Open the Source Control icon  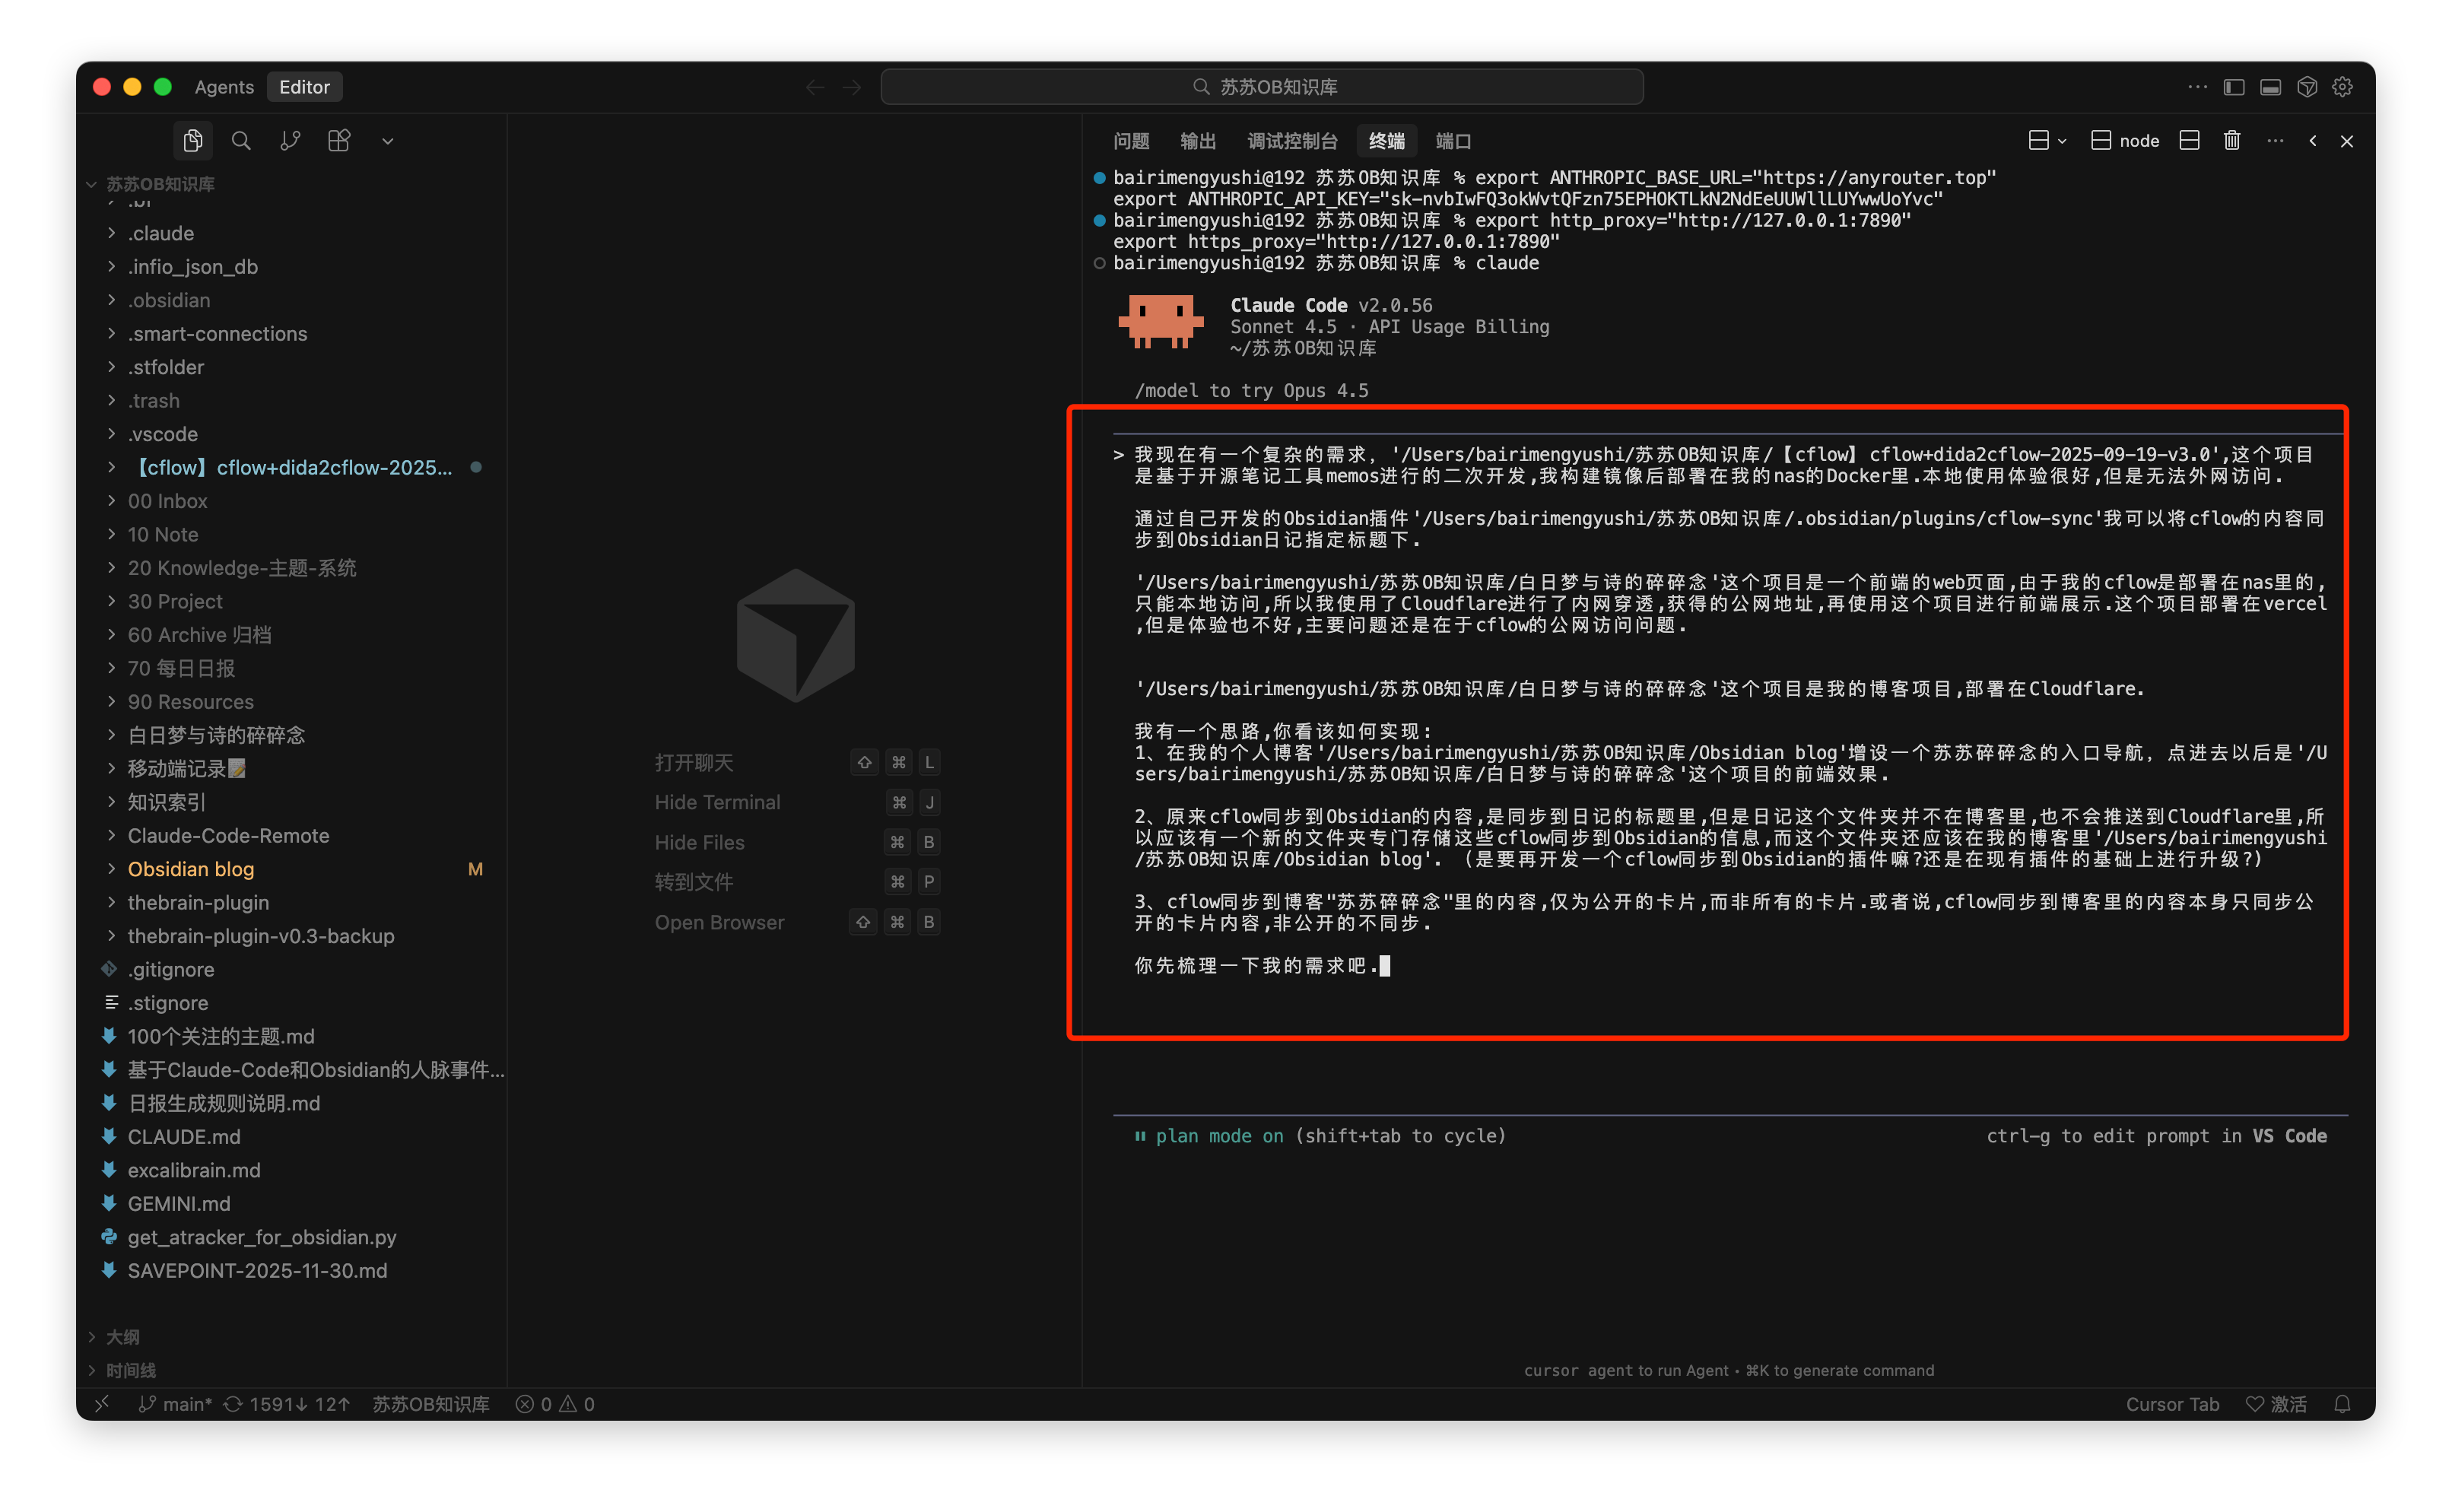290,141
